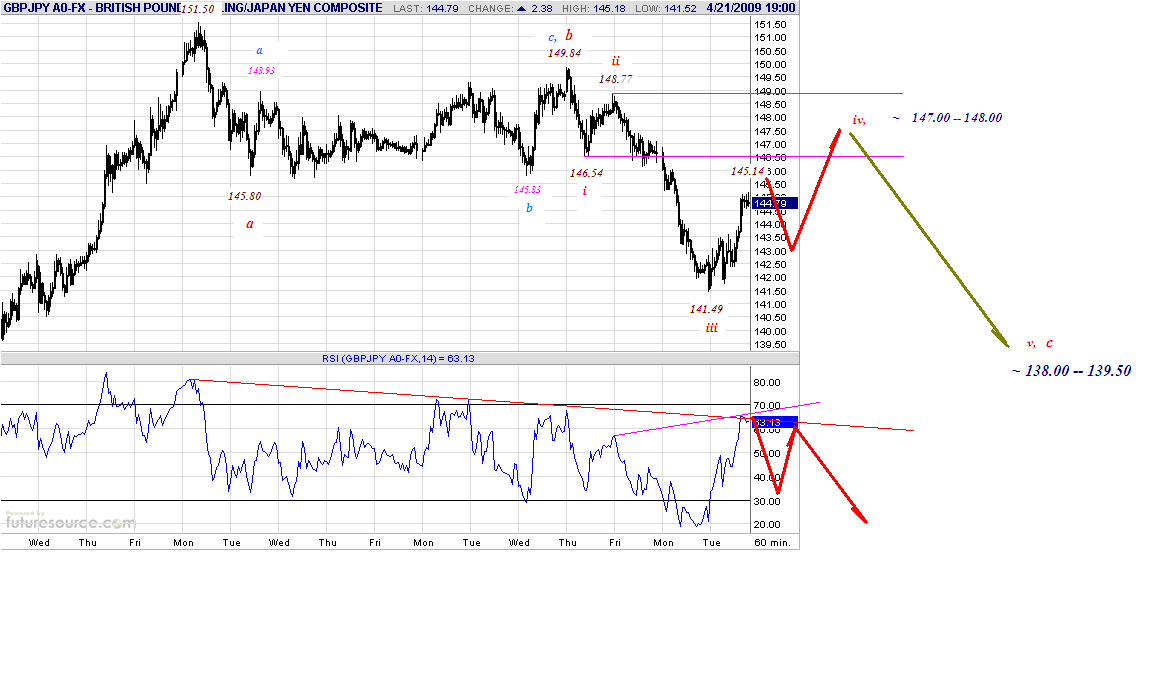The height and width of the screenshot is (684, 1160).
Task: Select the 80.00 RSI axis label
Action: click(x=767, y=383)
